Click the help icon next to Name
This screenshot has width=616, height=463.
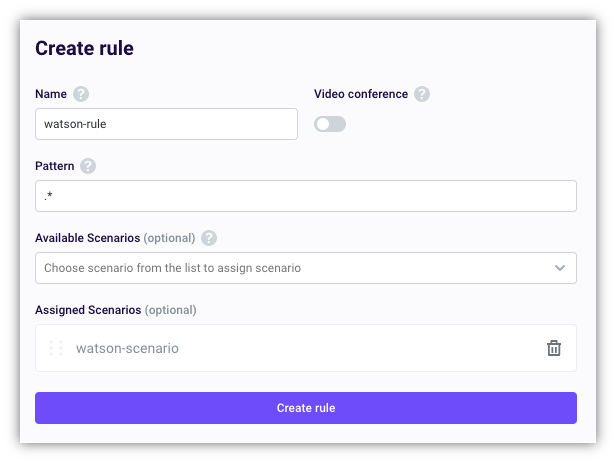click(x=81, y=94)
